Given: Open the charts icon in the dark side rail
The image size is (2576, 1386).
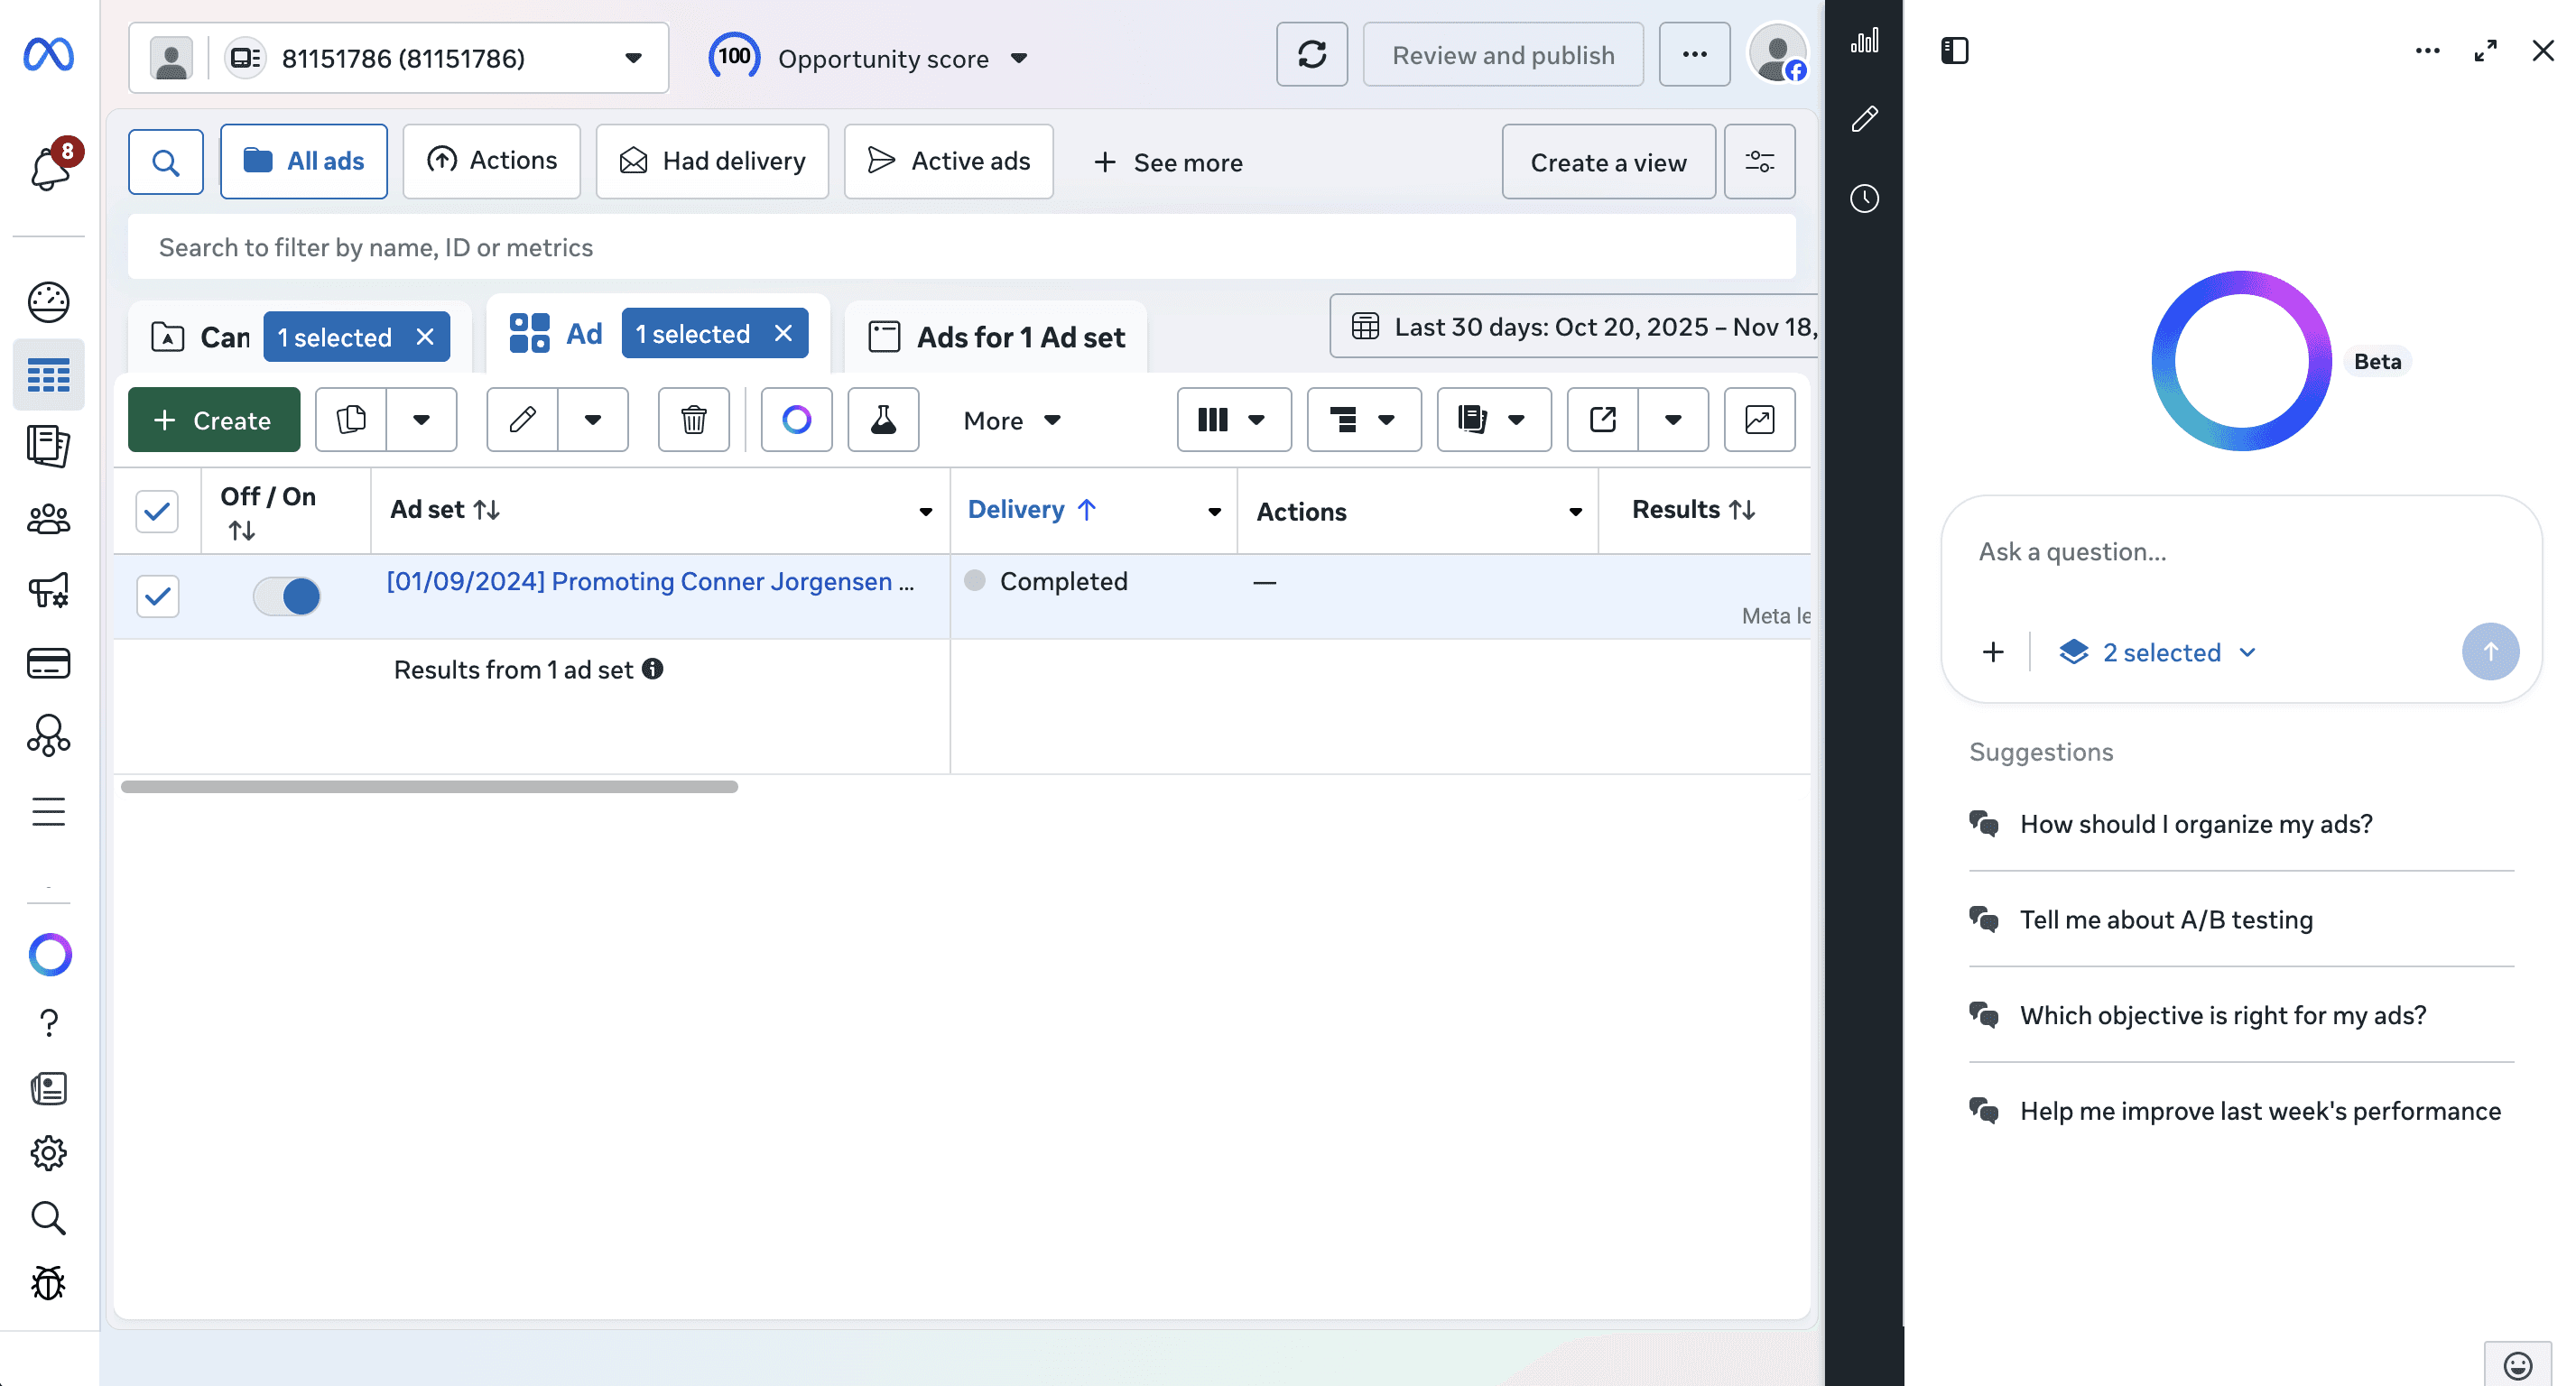Looking at the screenshot, I should coord(1864,41).
